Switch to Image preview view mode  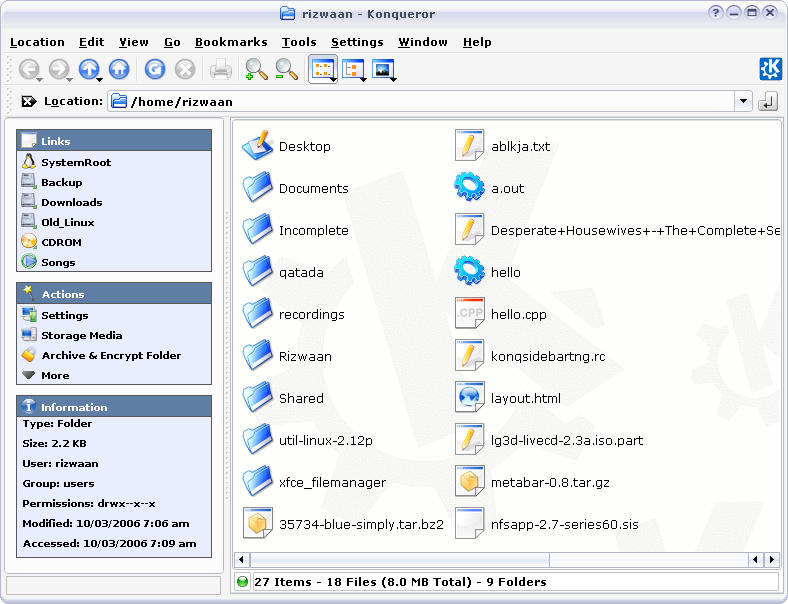pos(383,69)
